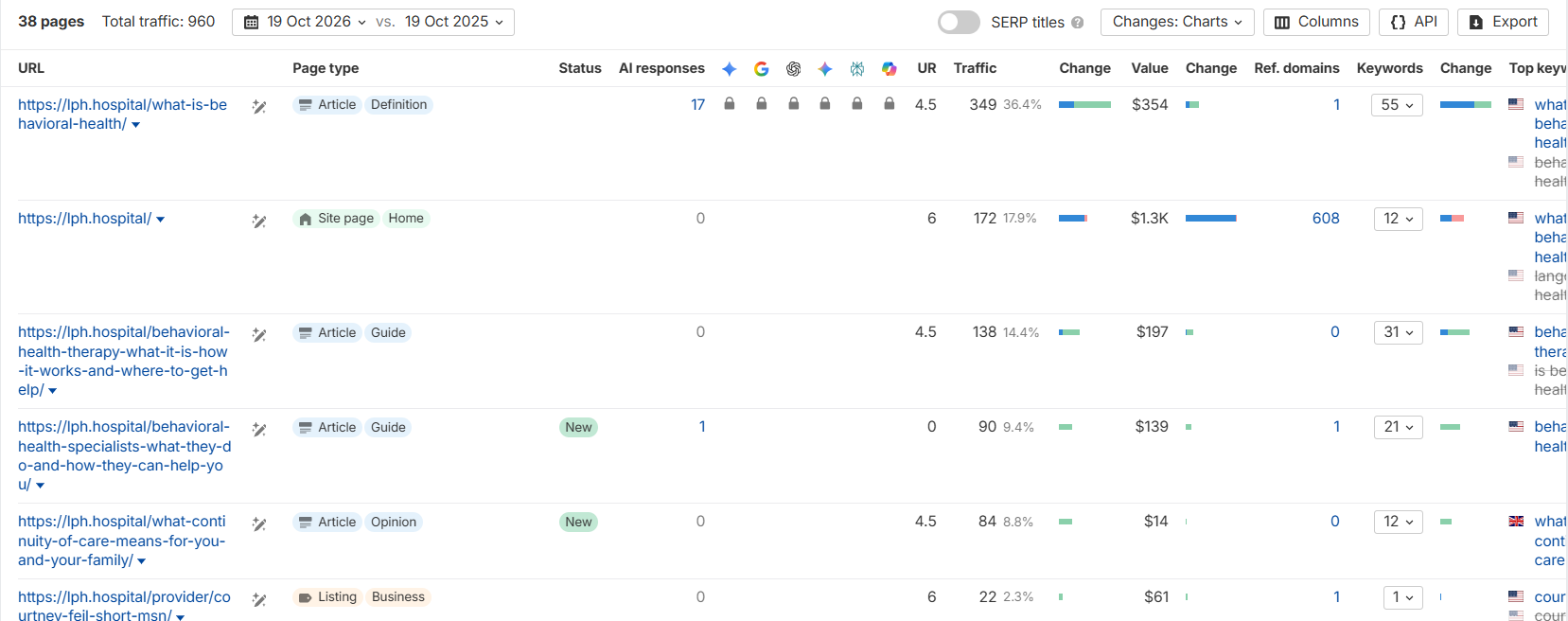Open the Changes: Charts dropdown
Screen dimensions: 1568x621
(1177, 21)
